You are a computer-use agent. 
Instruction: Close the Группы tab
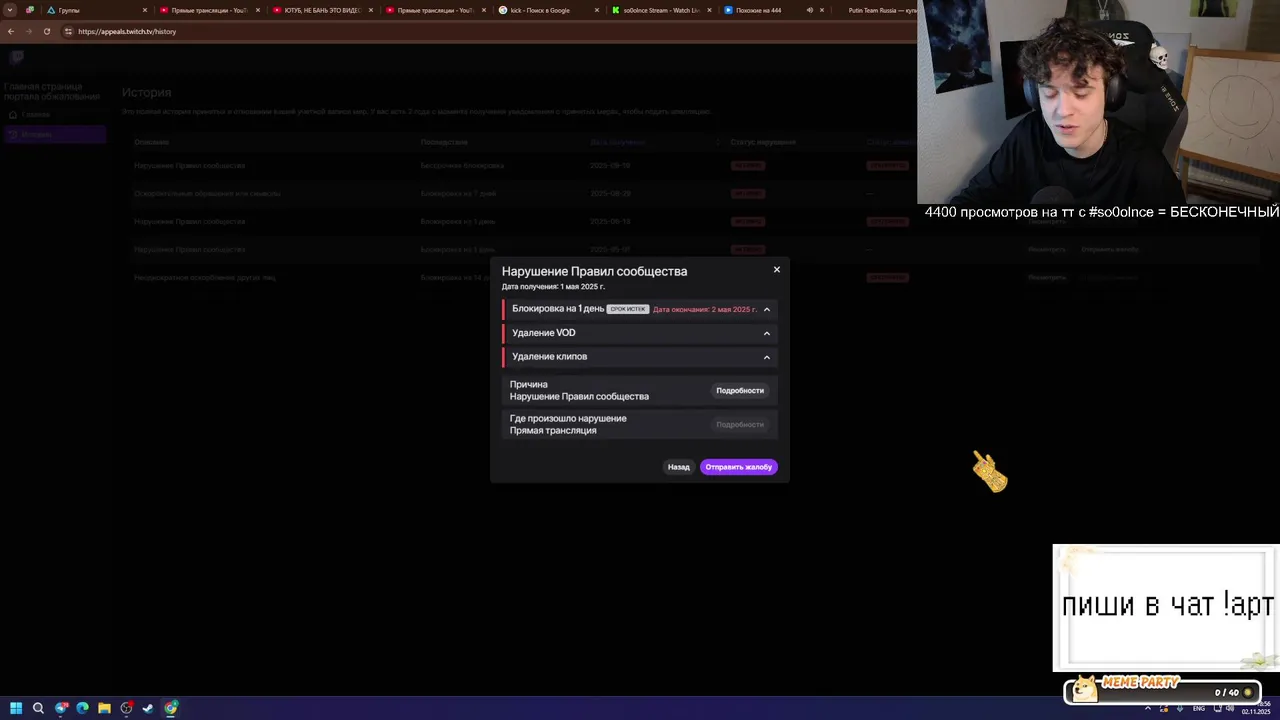[x=145, y=10]
